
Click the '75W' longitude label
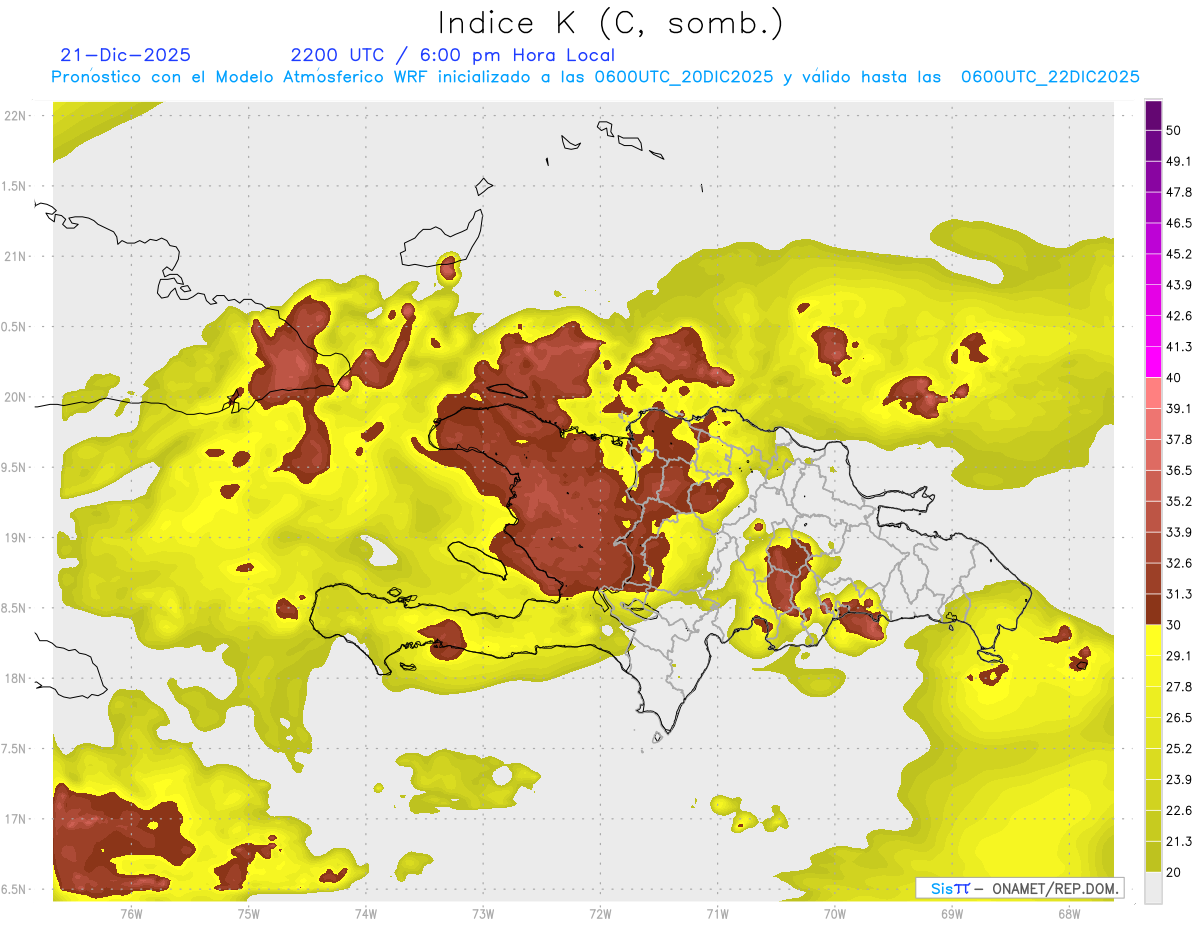249,914
